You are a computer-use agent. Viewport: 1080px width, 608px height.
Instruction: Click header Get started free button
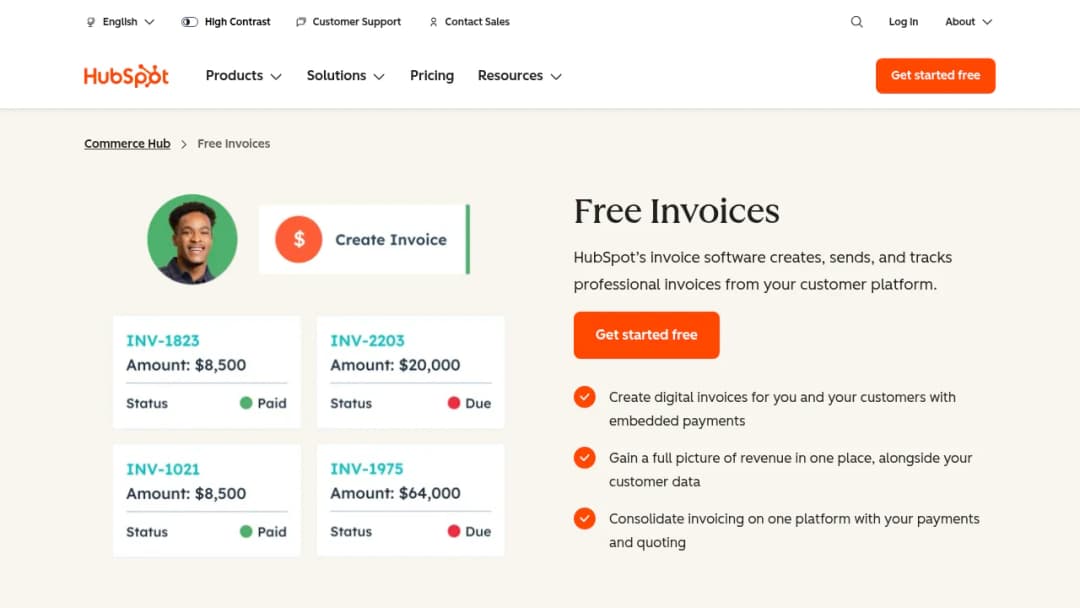(935, 76)
